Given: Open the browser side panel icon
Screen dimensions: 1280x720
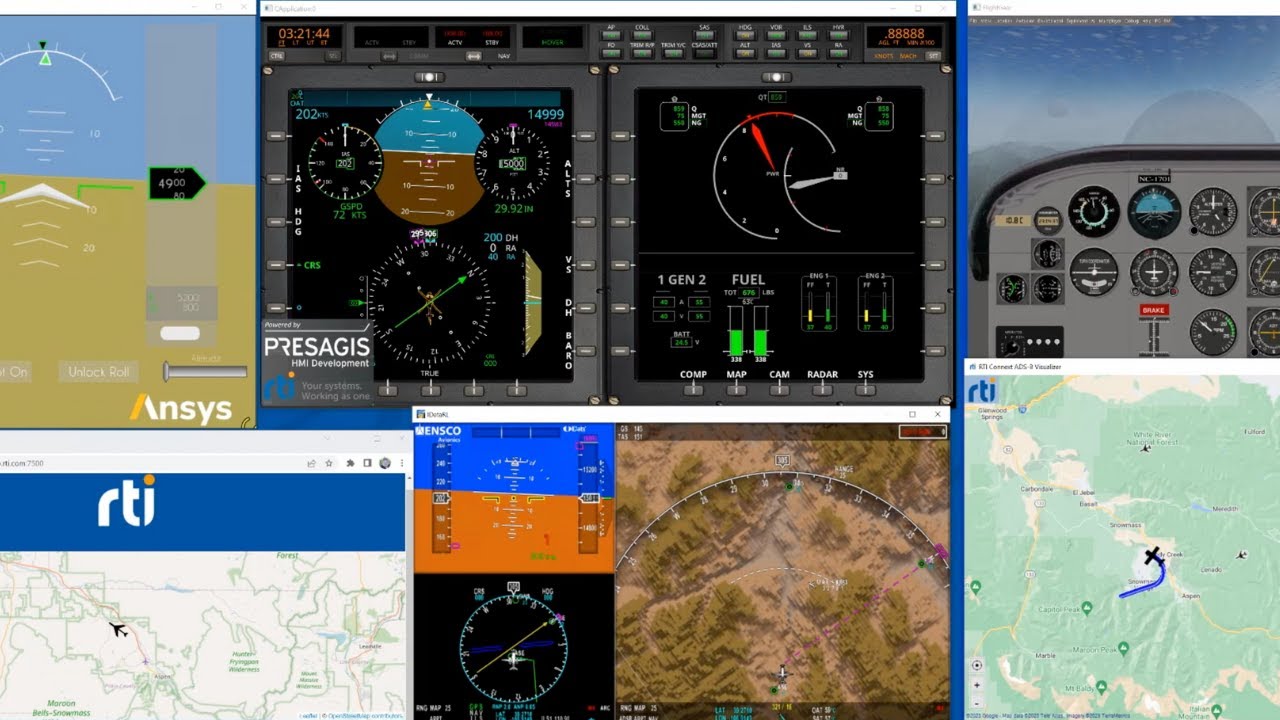Looking at the screenshot, I should pyautogui.click(x=367, y=463).
